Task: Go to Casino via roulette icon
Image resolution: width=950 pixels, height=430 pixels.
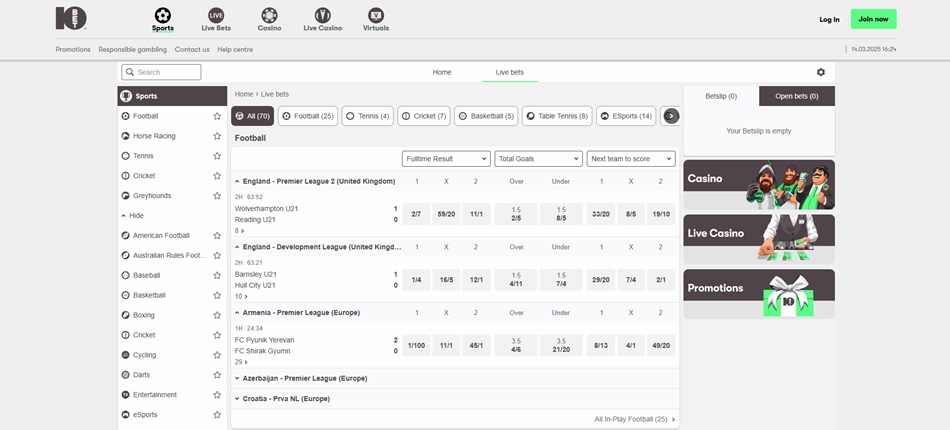Action: tap(268, 15)
